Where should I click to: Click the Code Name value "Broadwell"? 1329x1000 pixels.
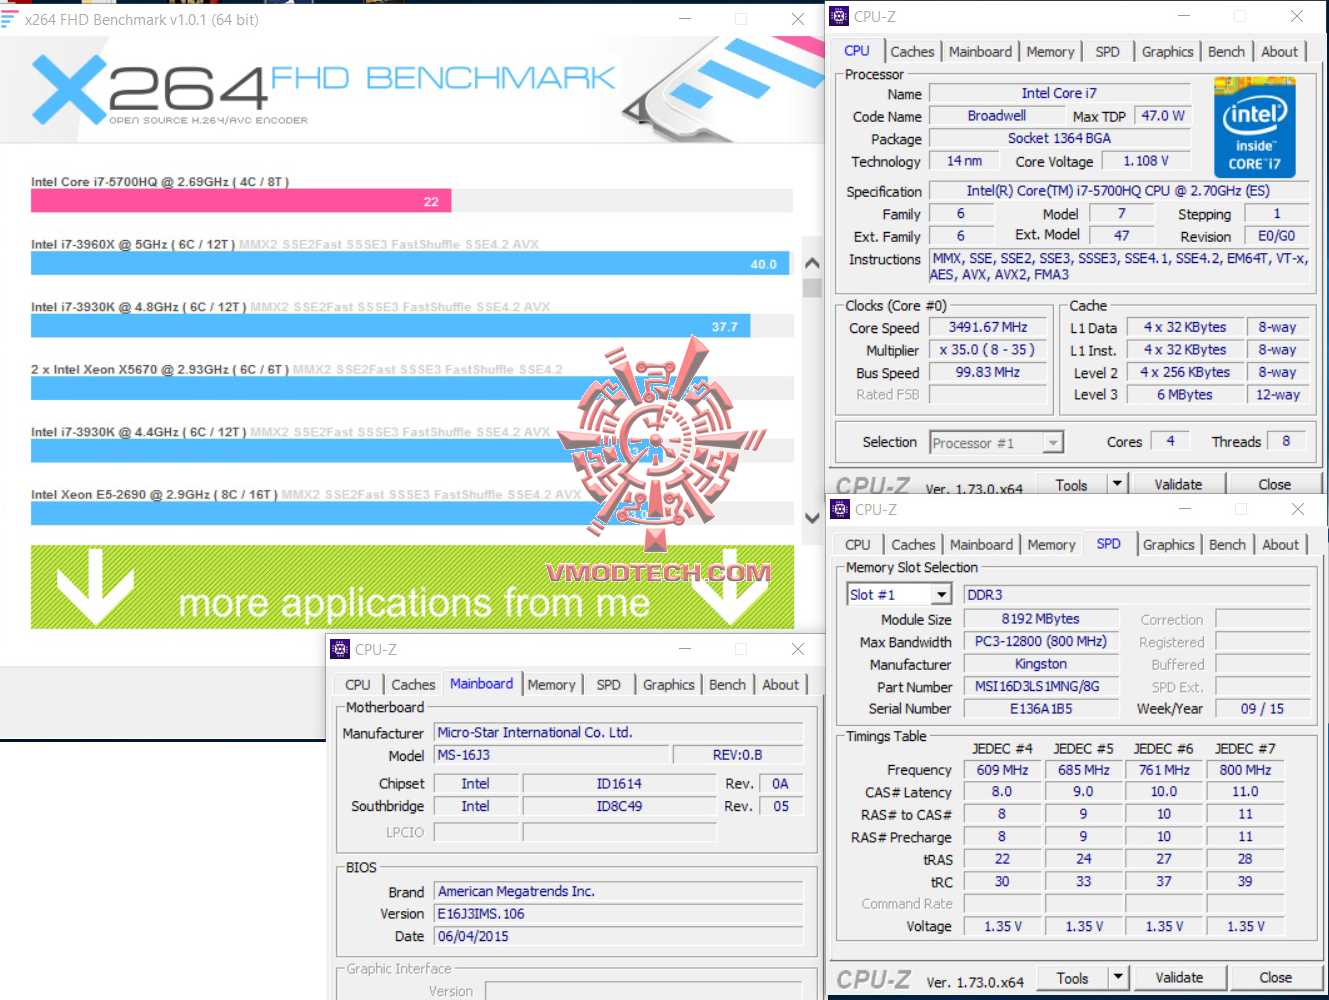(x=996, y=116)
